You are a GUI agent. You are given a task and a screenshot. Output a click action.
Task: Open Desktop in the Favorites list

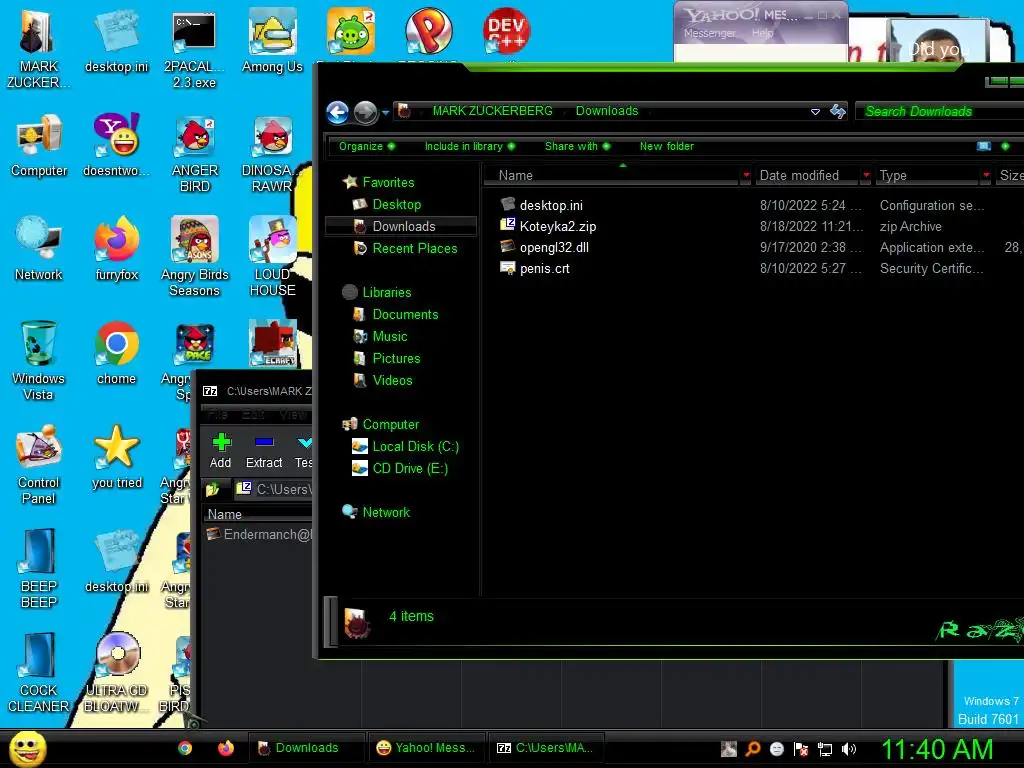(x=396, y=204)
